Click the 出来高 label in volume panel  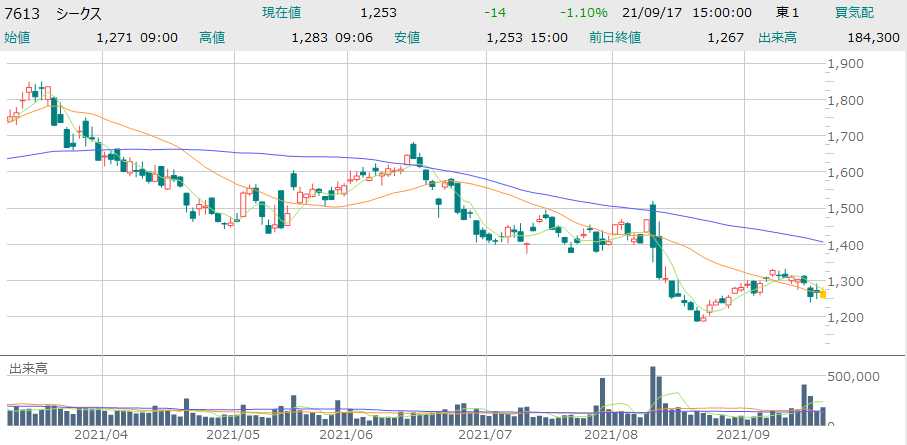point(28,368)
